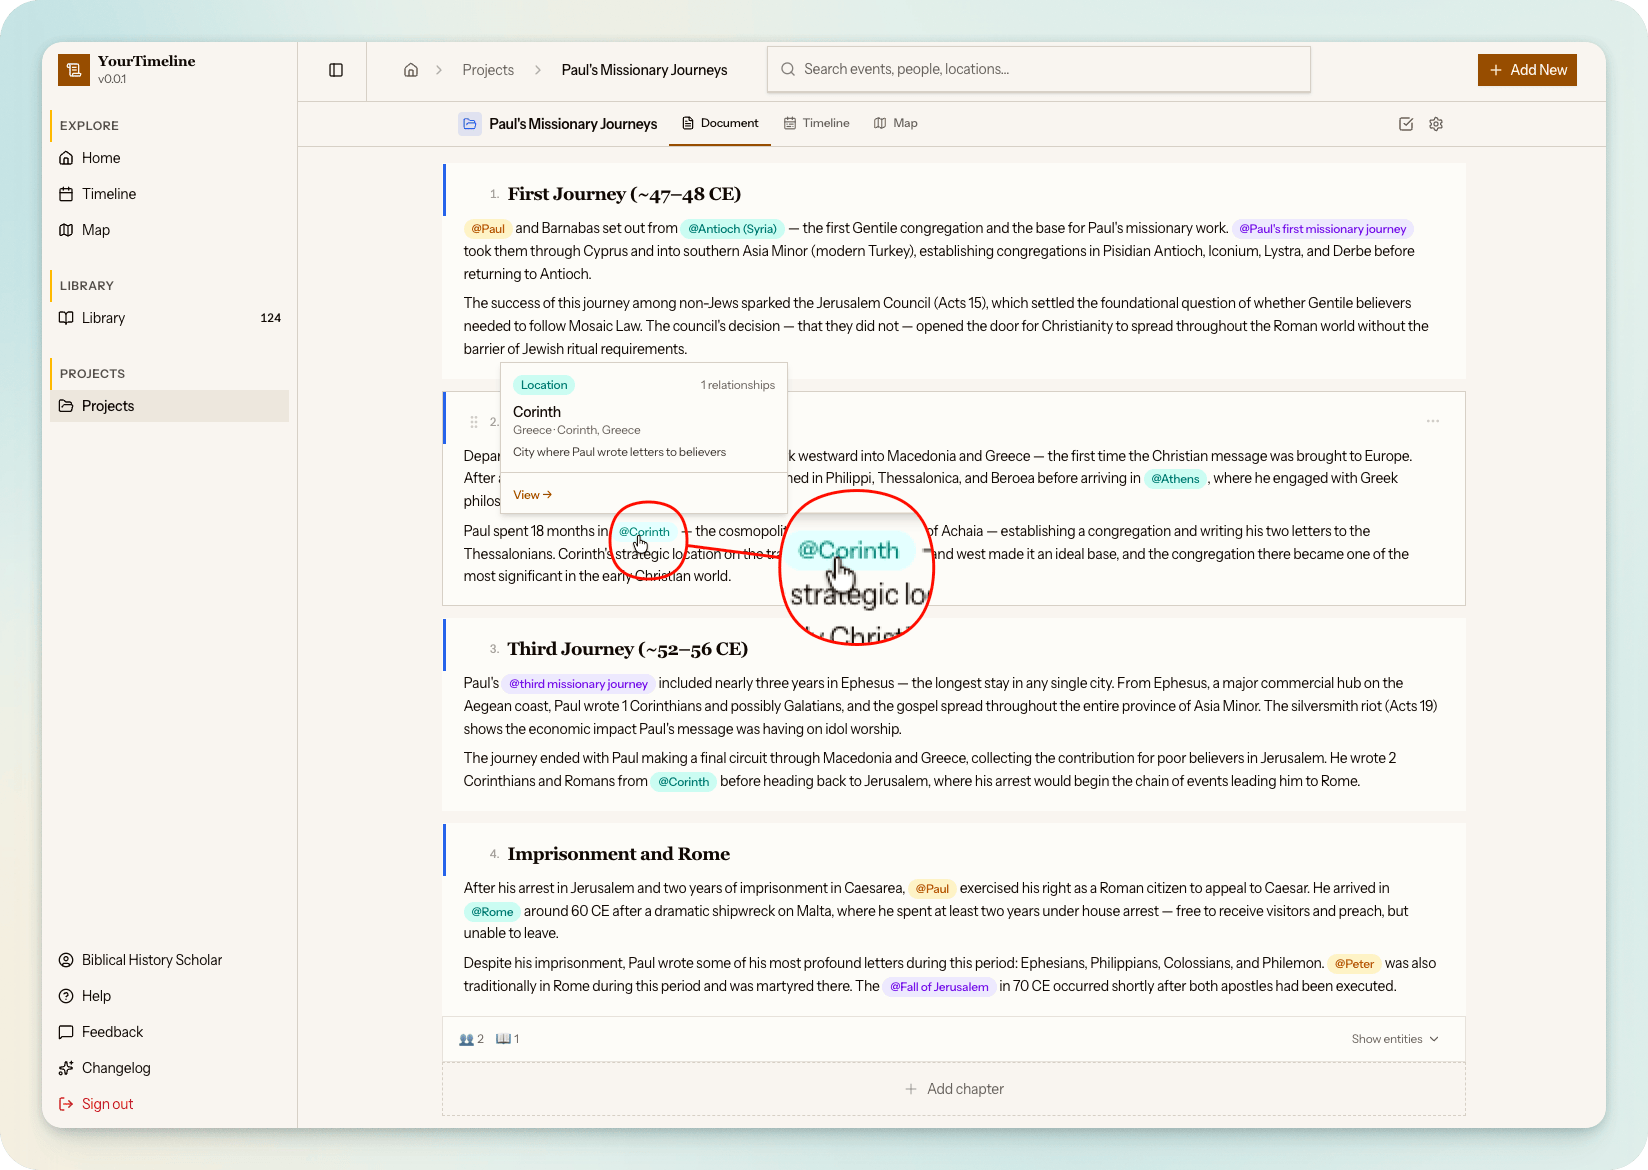Click the @Antioch (Syria) location tag
Viewport: 1648px width, 1170px height.
click(x=732, y=229)
